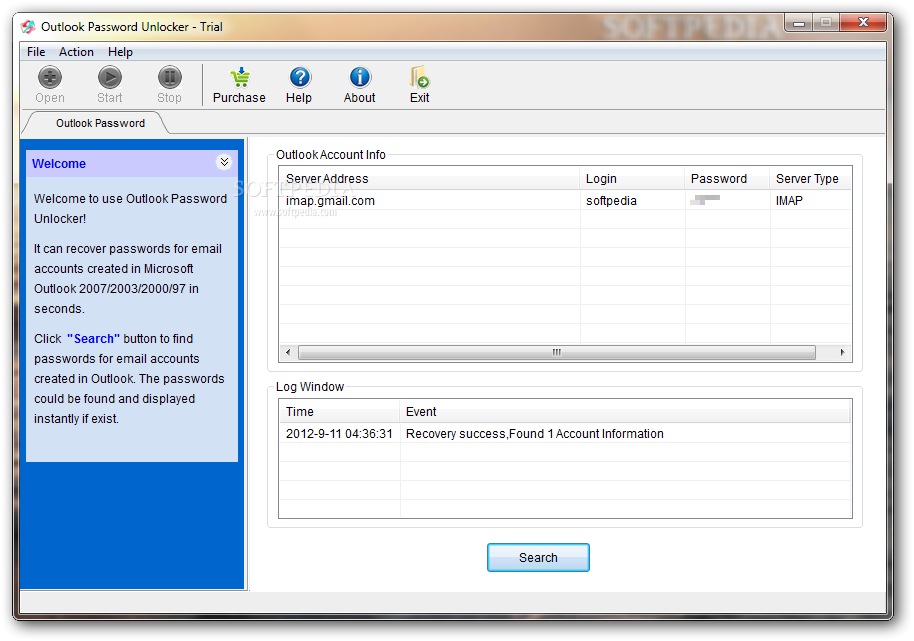Maximize the Outlook Password Unlocker window

pyautogui.click(x=825, y=23)
